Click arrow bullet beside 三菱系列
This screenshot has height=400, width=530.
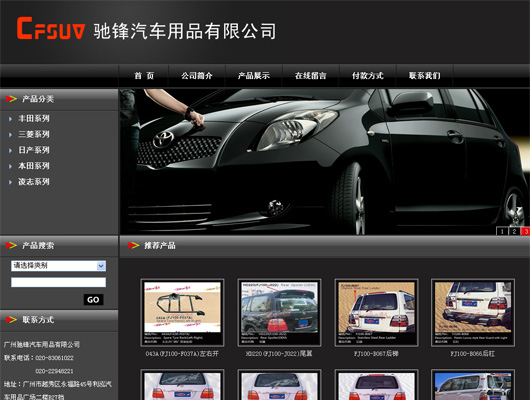point(10,135)
